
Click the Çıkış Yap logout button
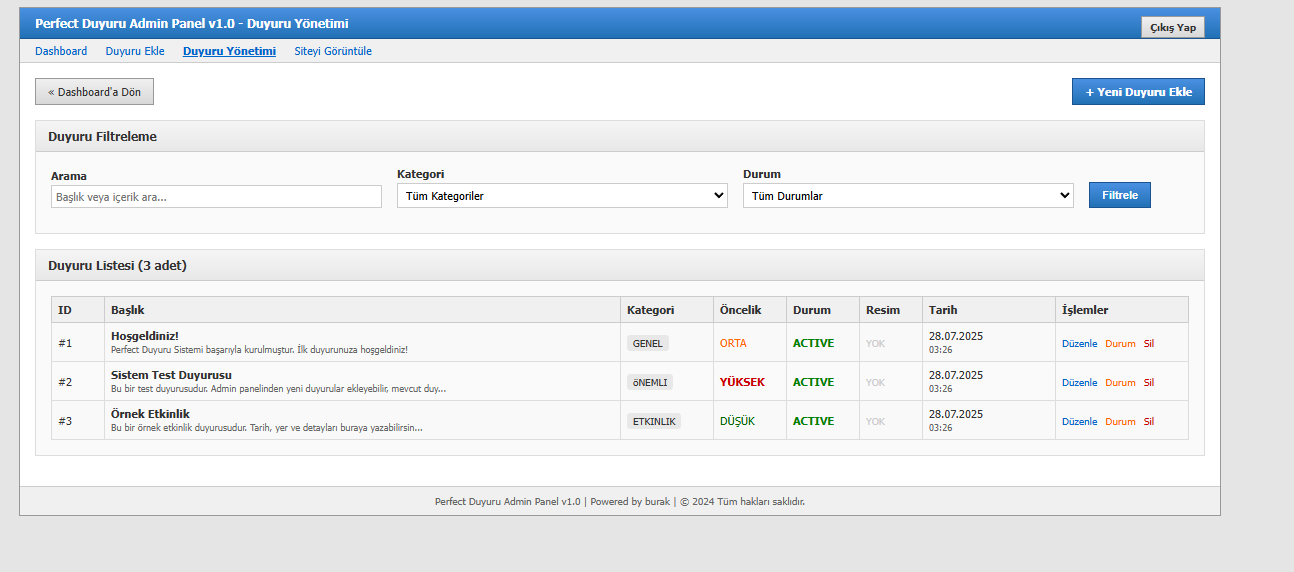(1172, 27)
